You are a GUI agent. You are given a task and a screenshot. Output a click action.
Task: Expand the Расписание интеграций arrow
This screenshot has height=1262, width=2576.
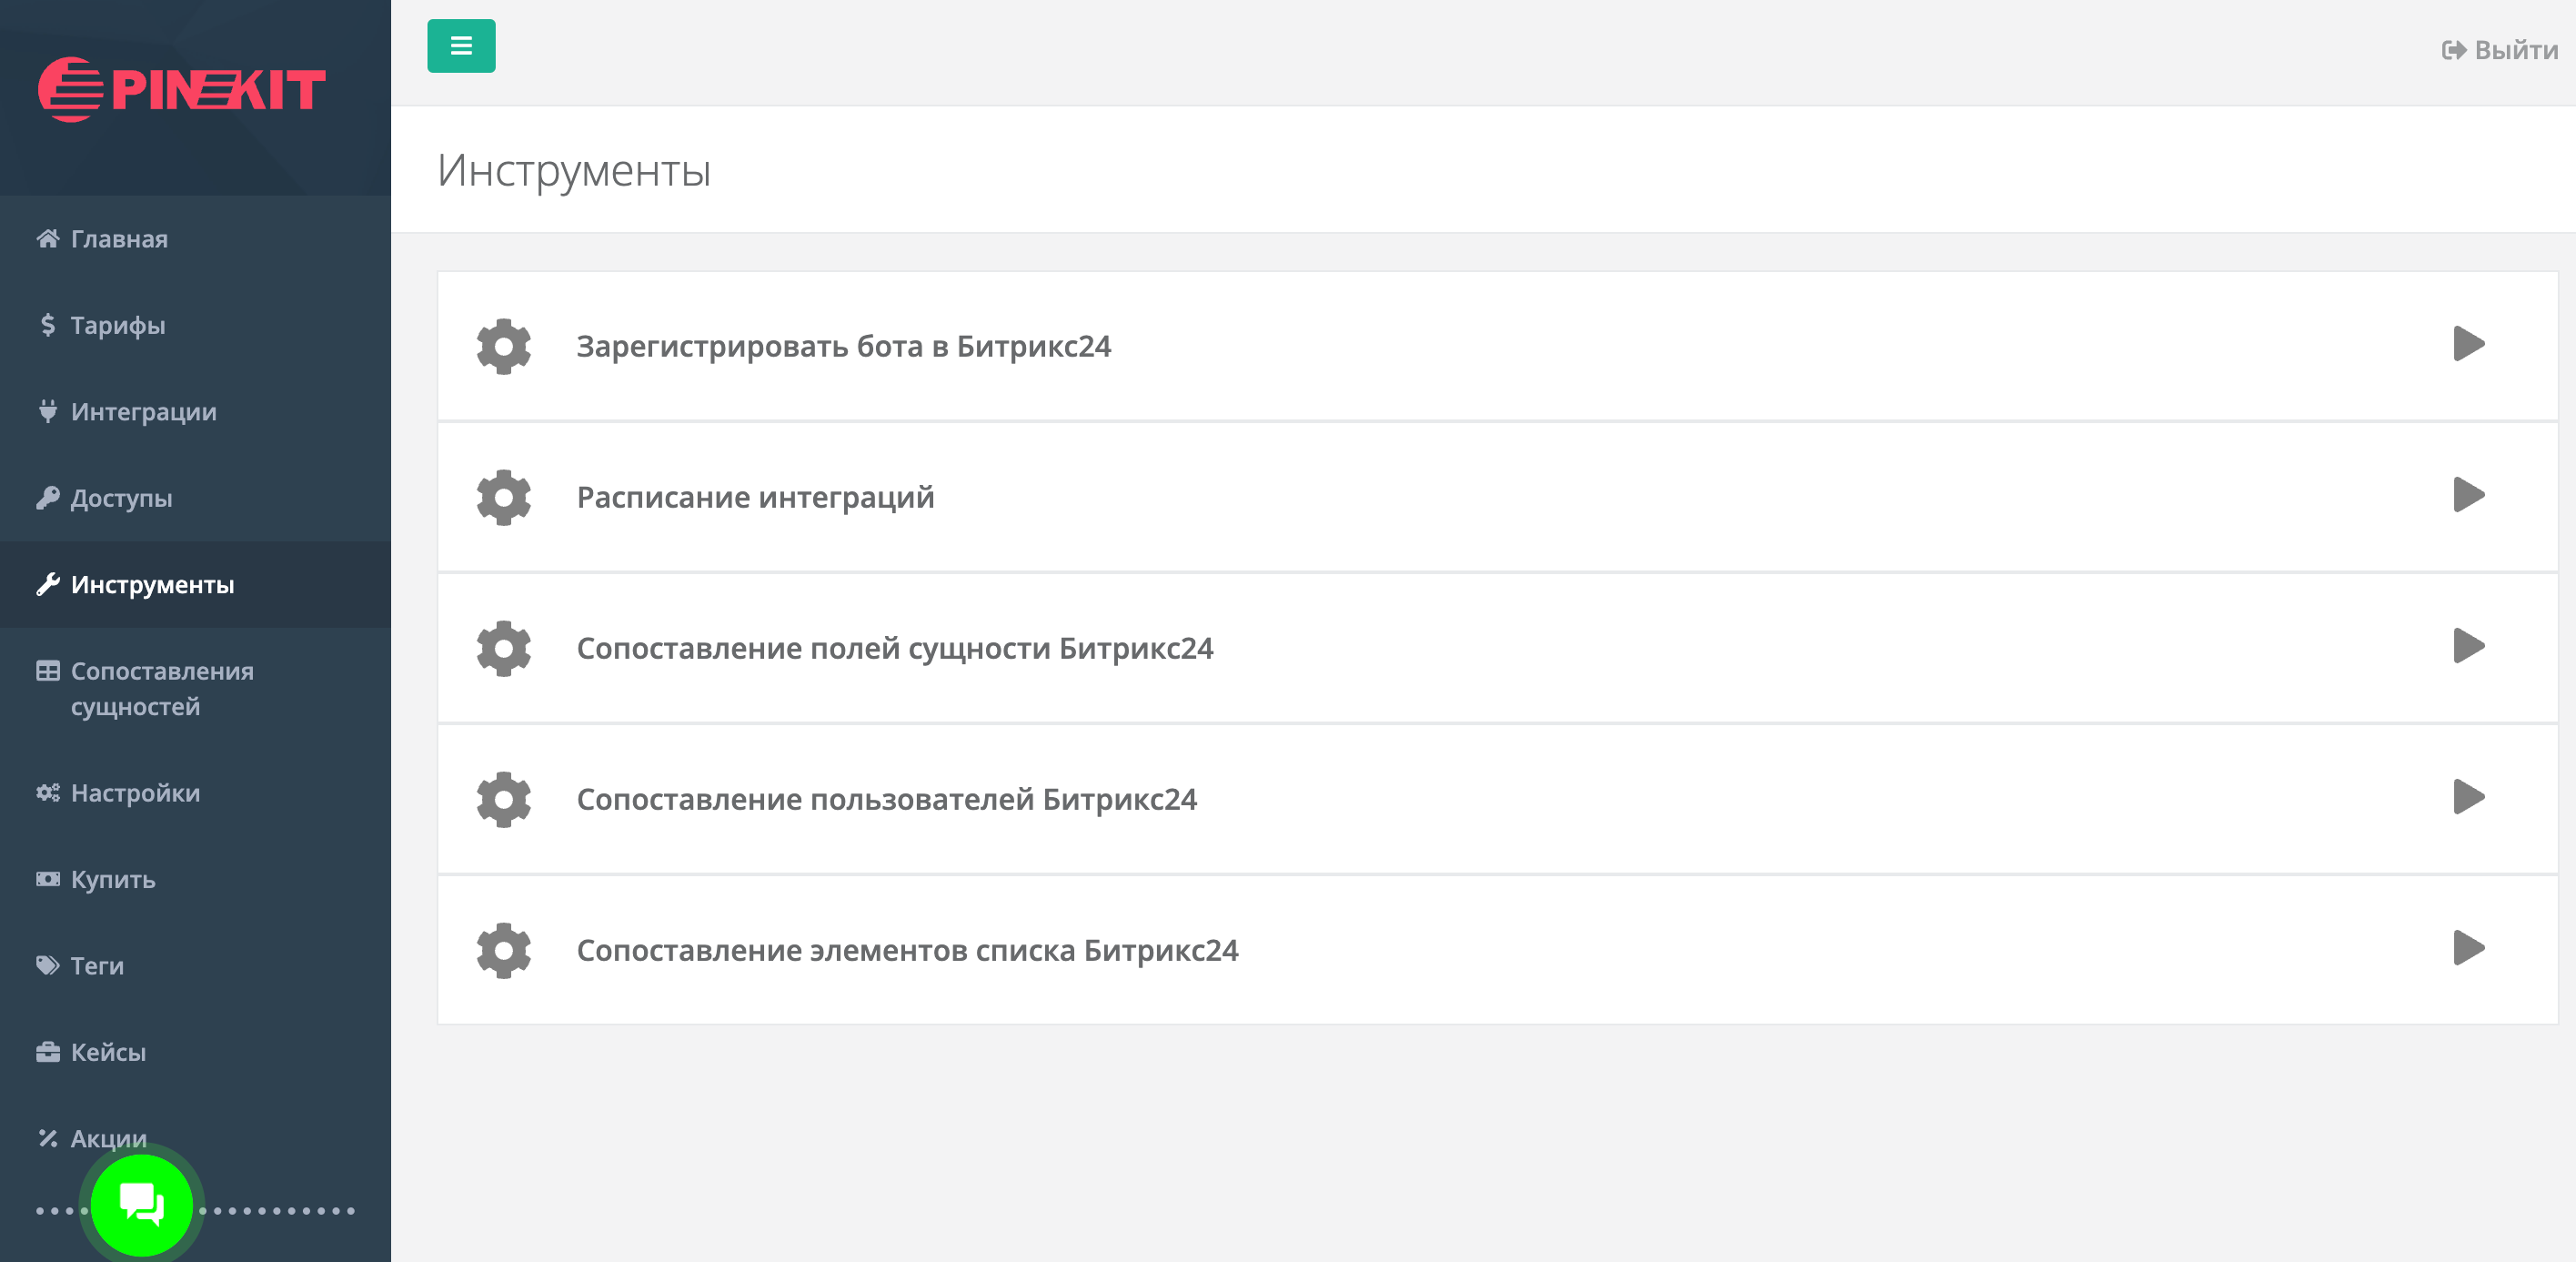click(2468, 495)
